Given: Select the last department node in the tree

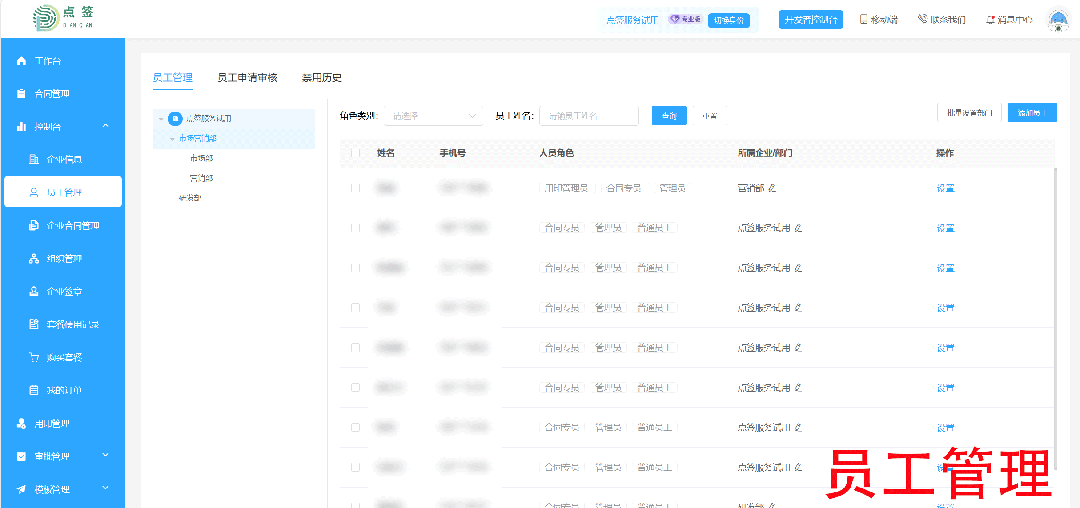Looking at the screenshot, I should (190, 198).
